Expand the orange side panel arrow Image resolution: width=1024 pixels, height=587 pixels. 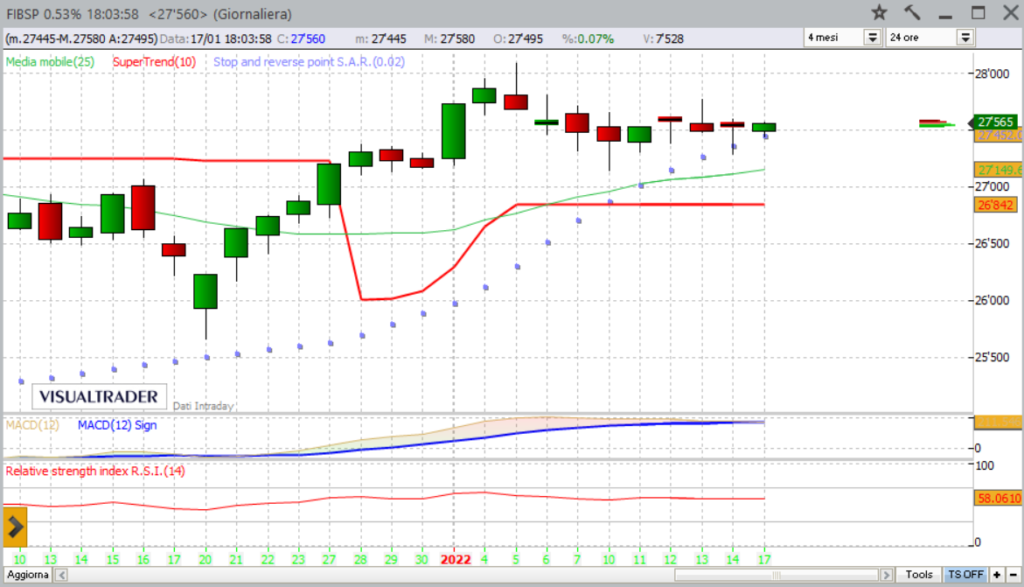[x=15, y=525]
